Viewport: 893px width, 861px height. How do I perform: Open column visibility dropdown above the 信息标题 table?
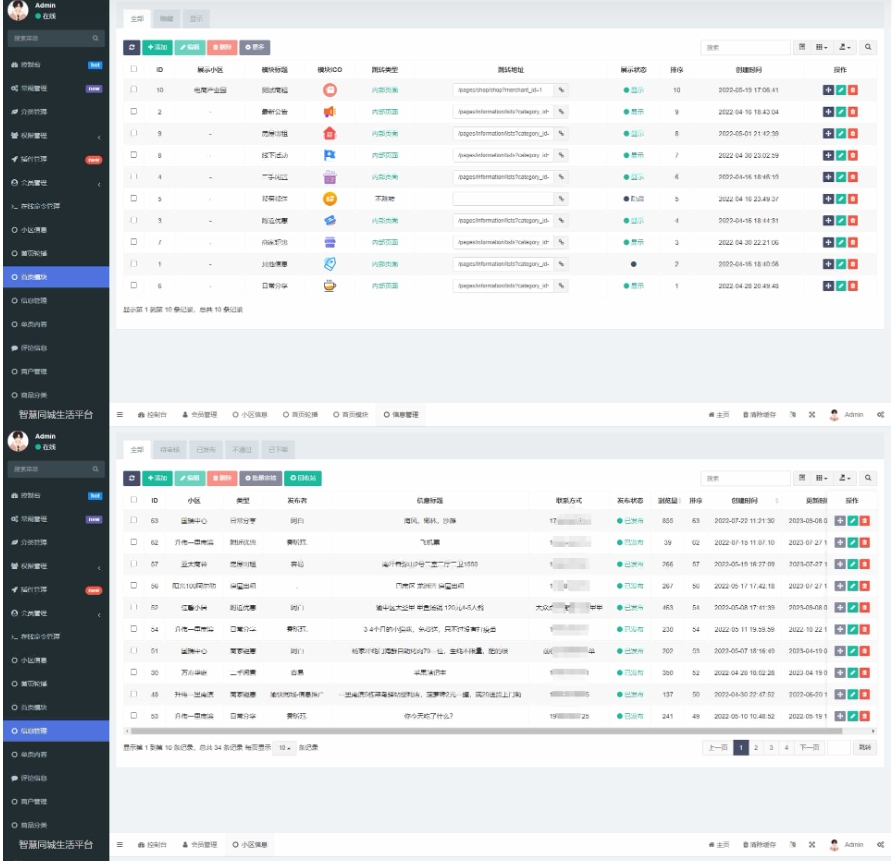pos(822,478)
